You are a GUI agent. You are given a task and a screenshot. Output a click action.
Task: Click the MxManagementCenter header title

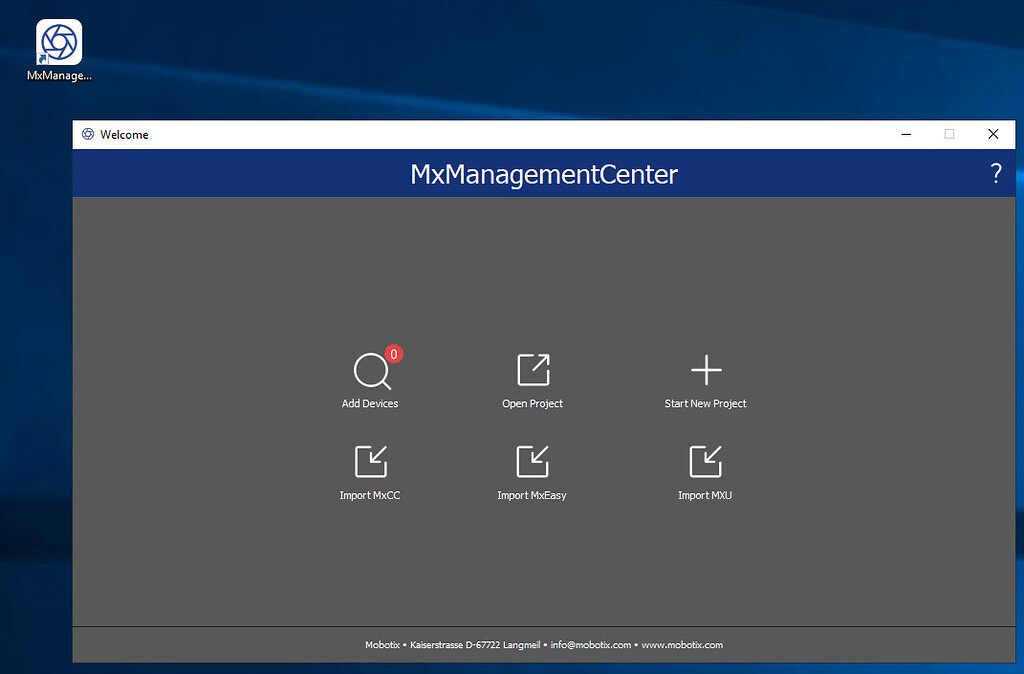coord(544,174)
